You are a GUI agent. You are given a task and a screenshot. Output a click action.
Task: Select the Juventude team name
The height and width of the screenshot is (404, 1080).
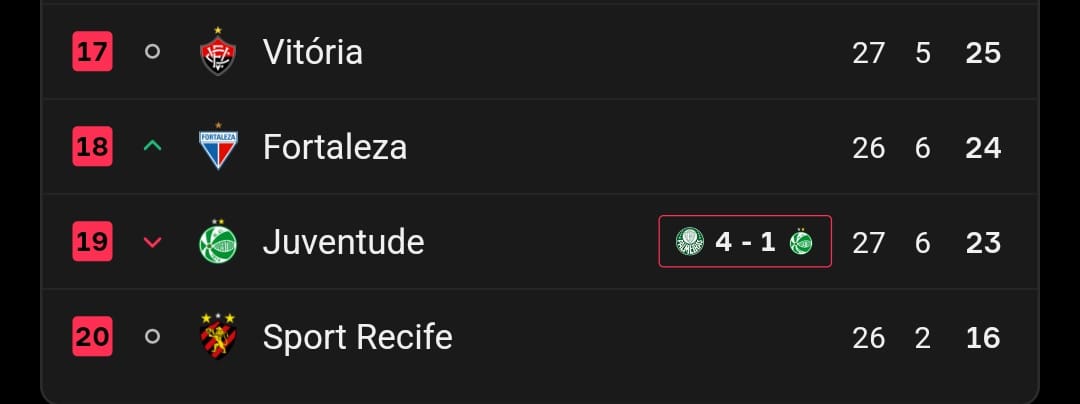(x=343, y=242)
